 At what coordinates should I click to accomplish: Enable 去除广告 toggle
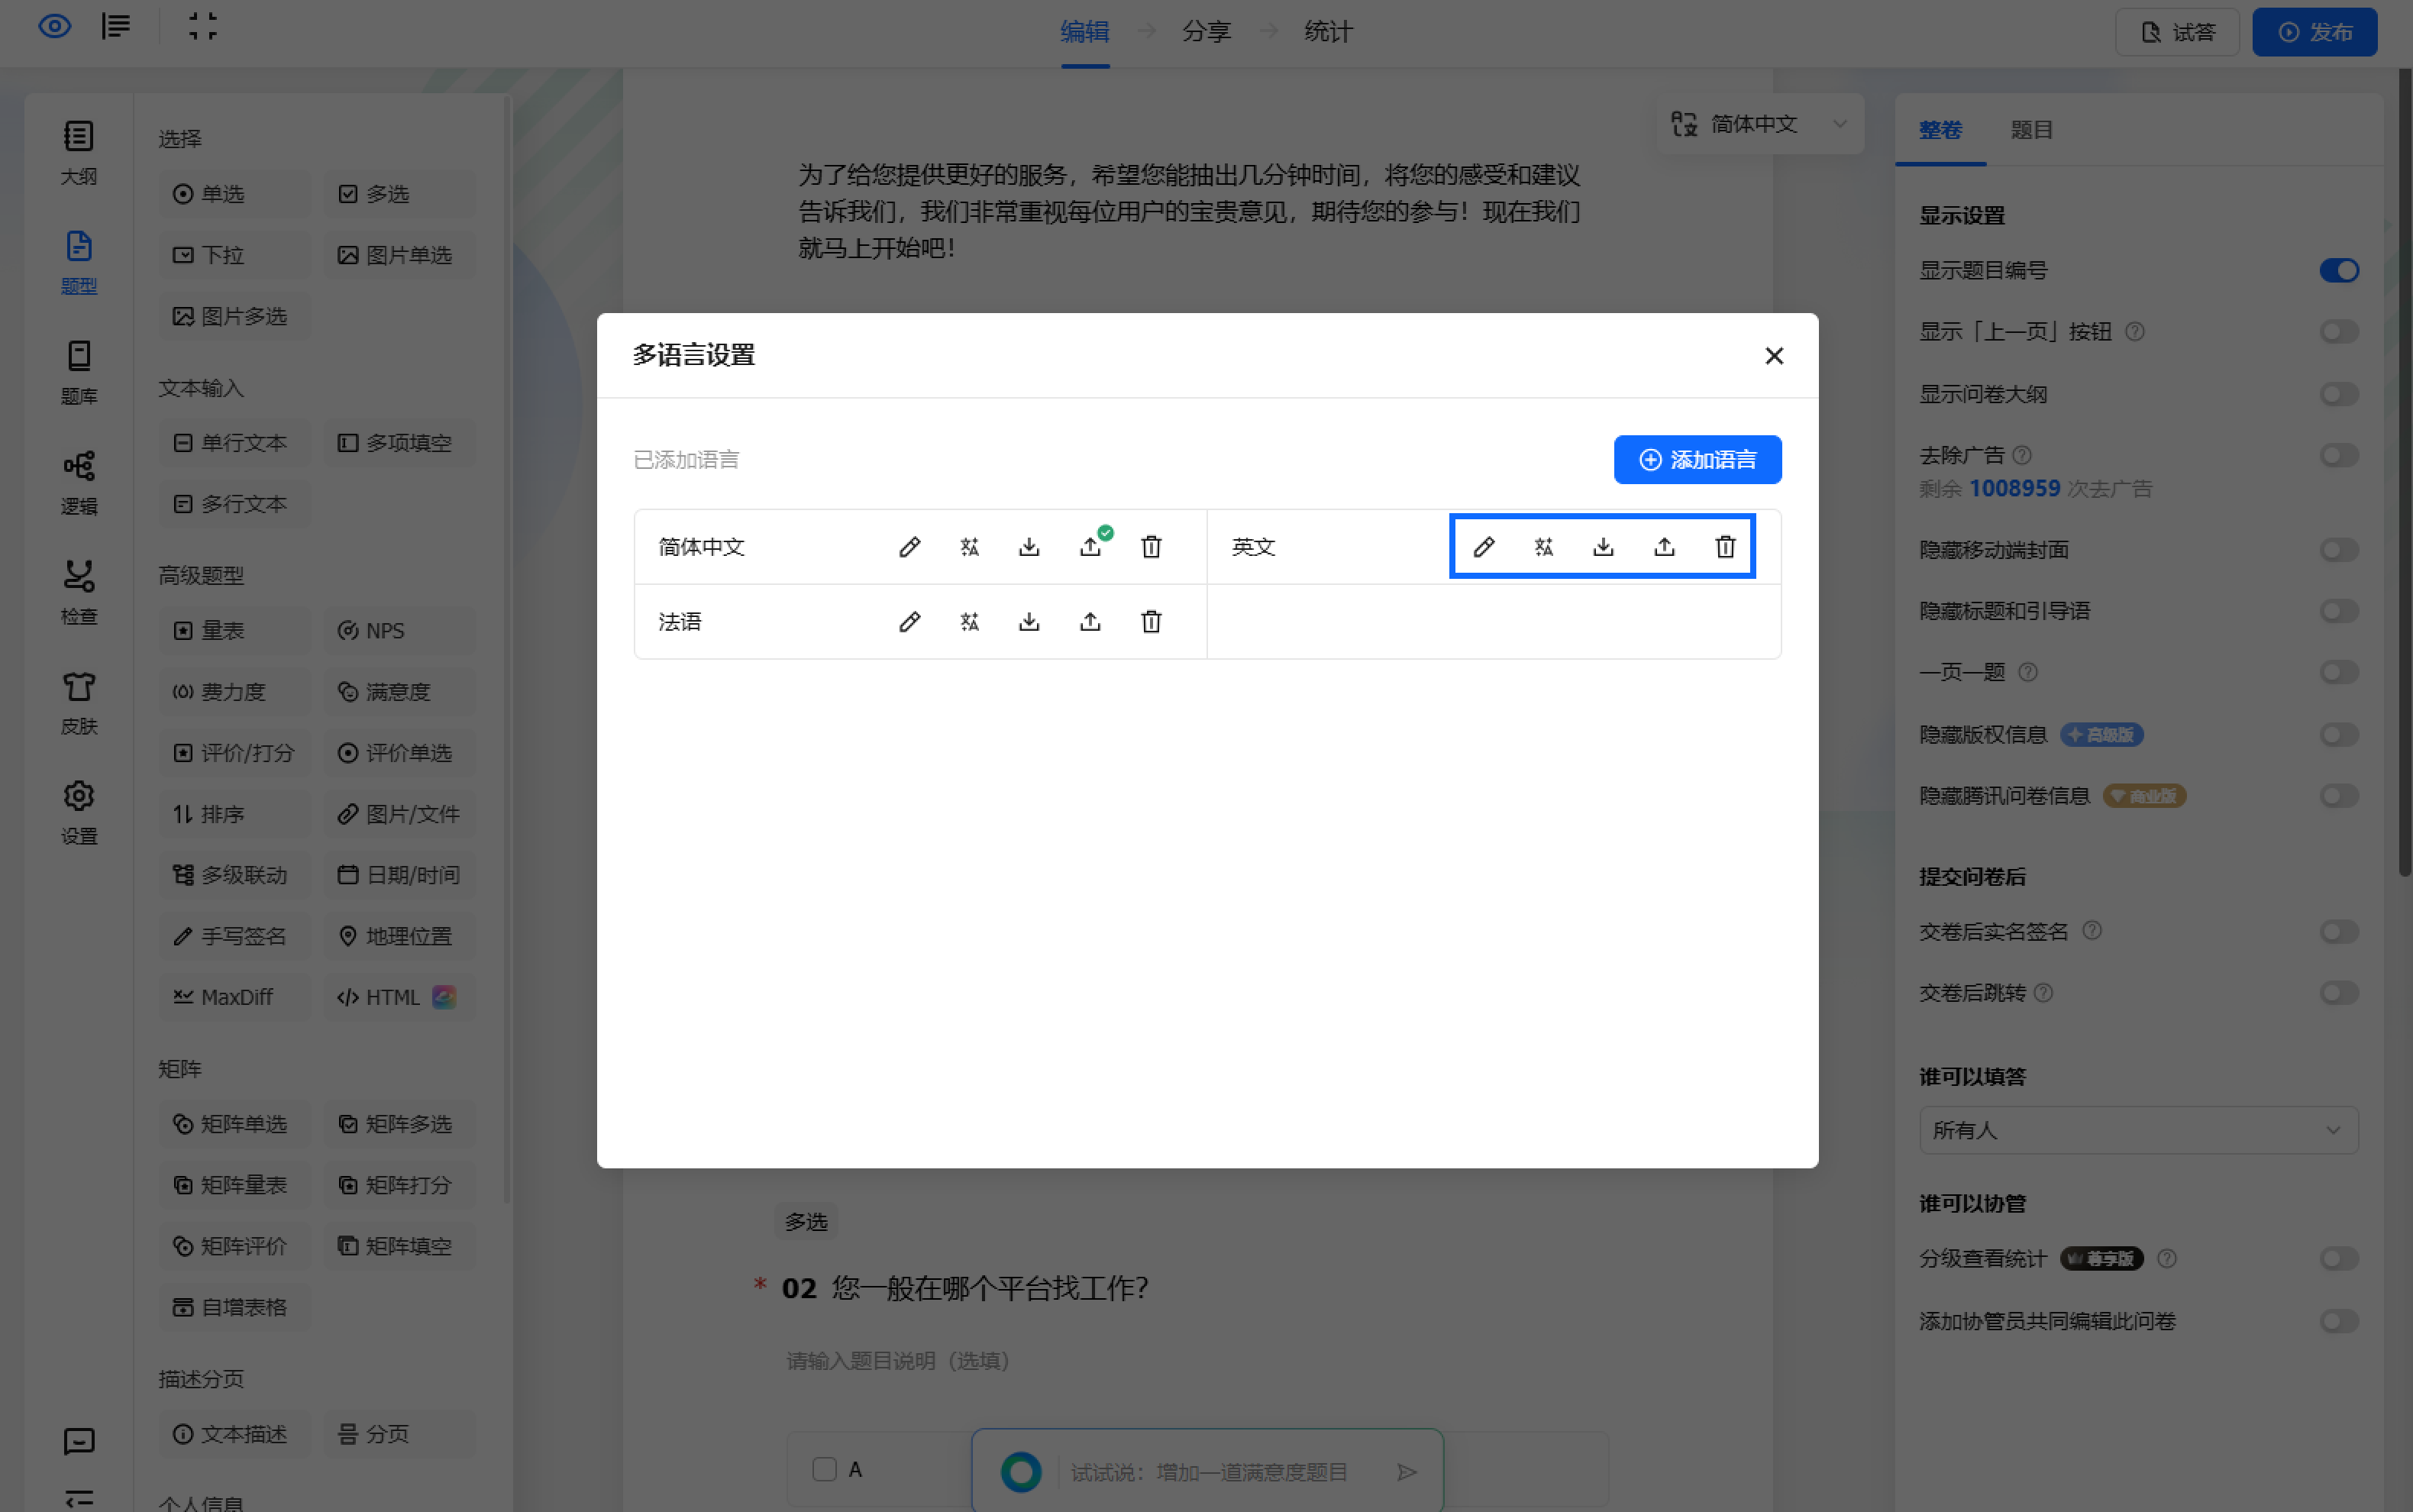pos(2339,456)
